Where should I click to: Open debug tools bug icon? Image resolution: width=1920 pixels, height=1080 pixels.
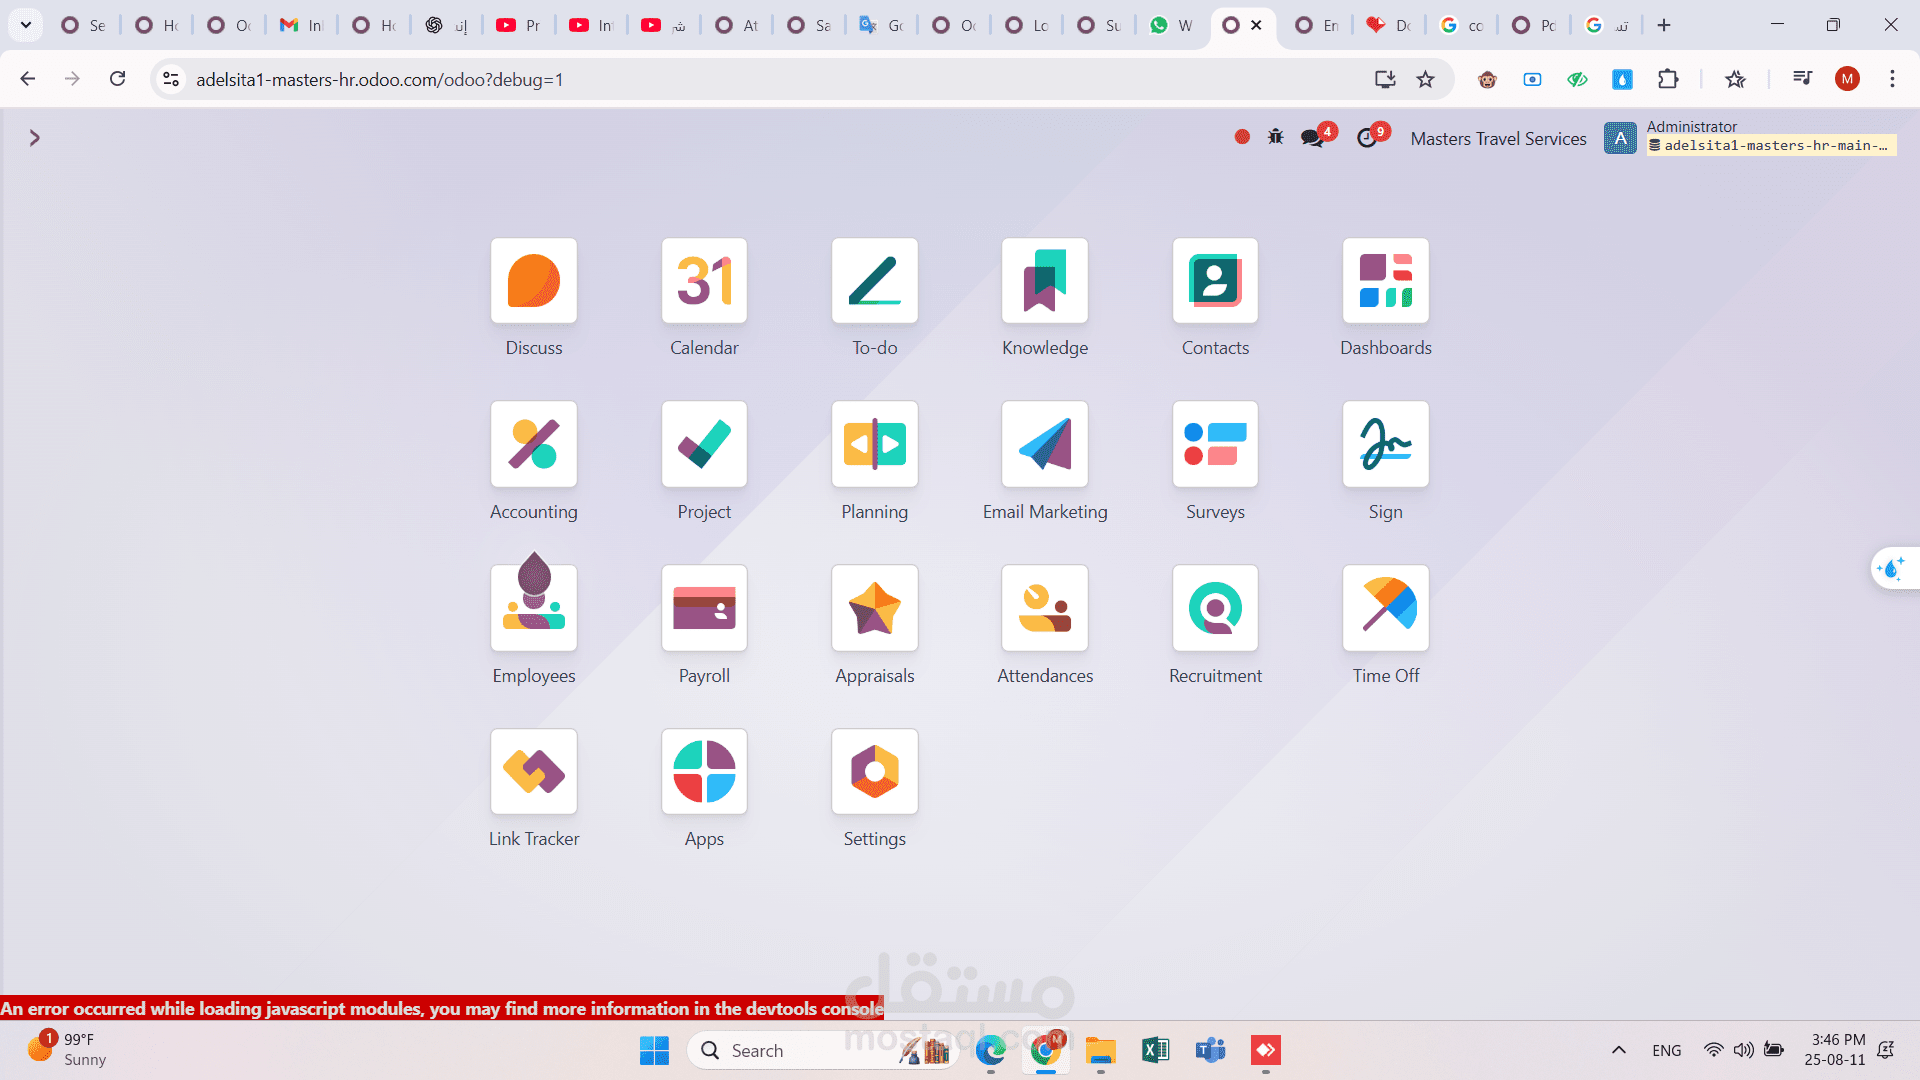(1275, 137)
